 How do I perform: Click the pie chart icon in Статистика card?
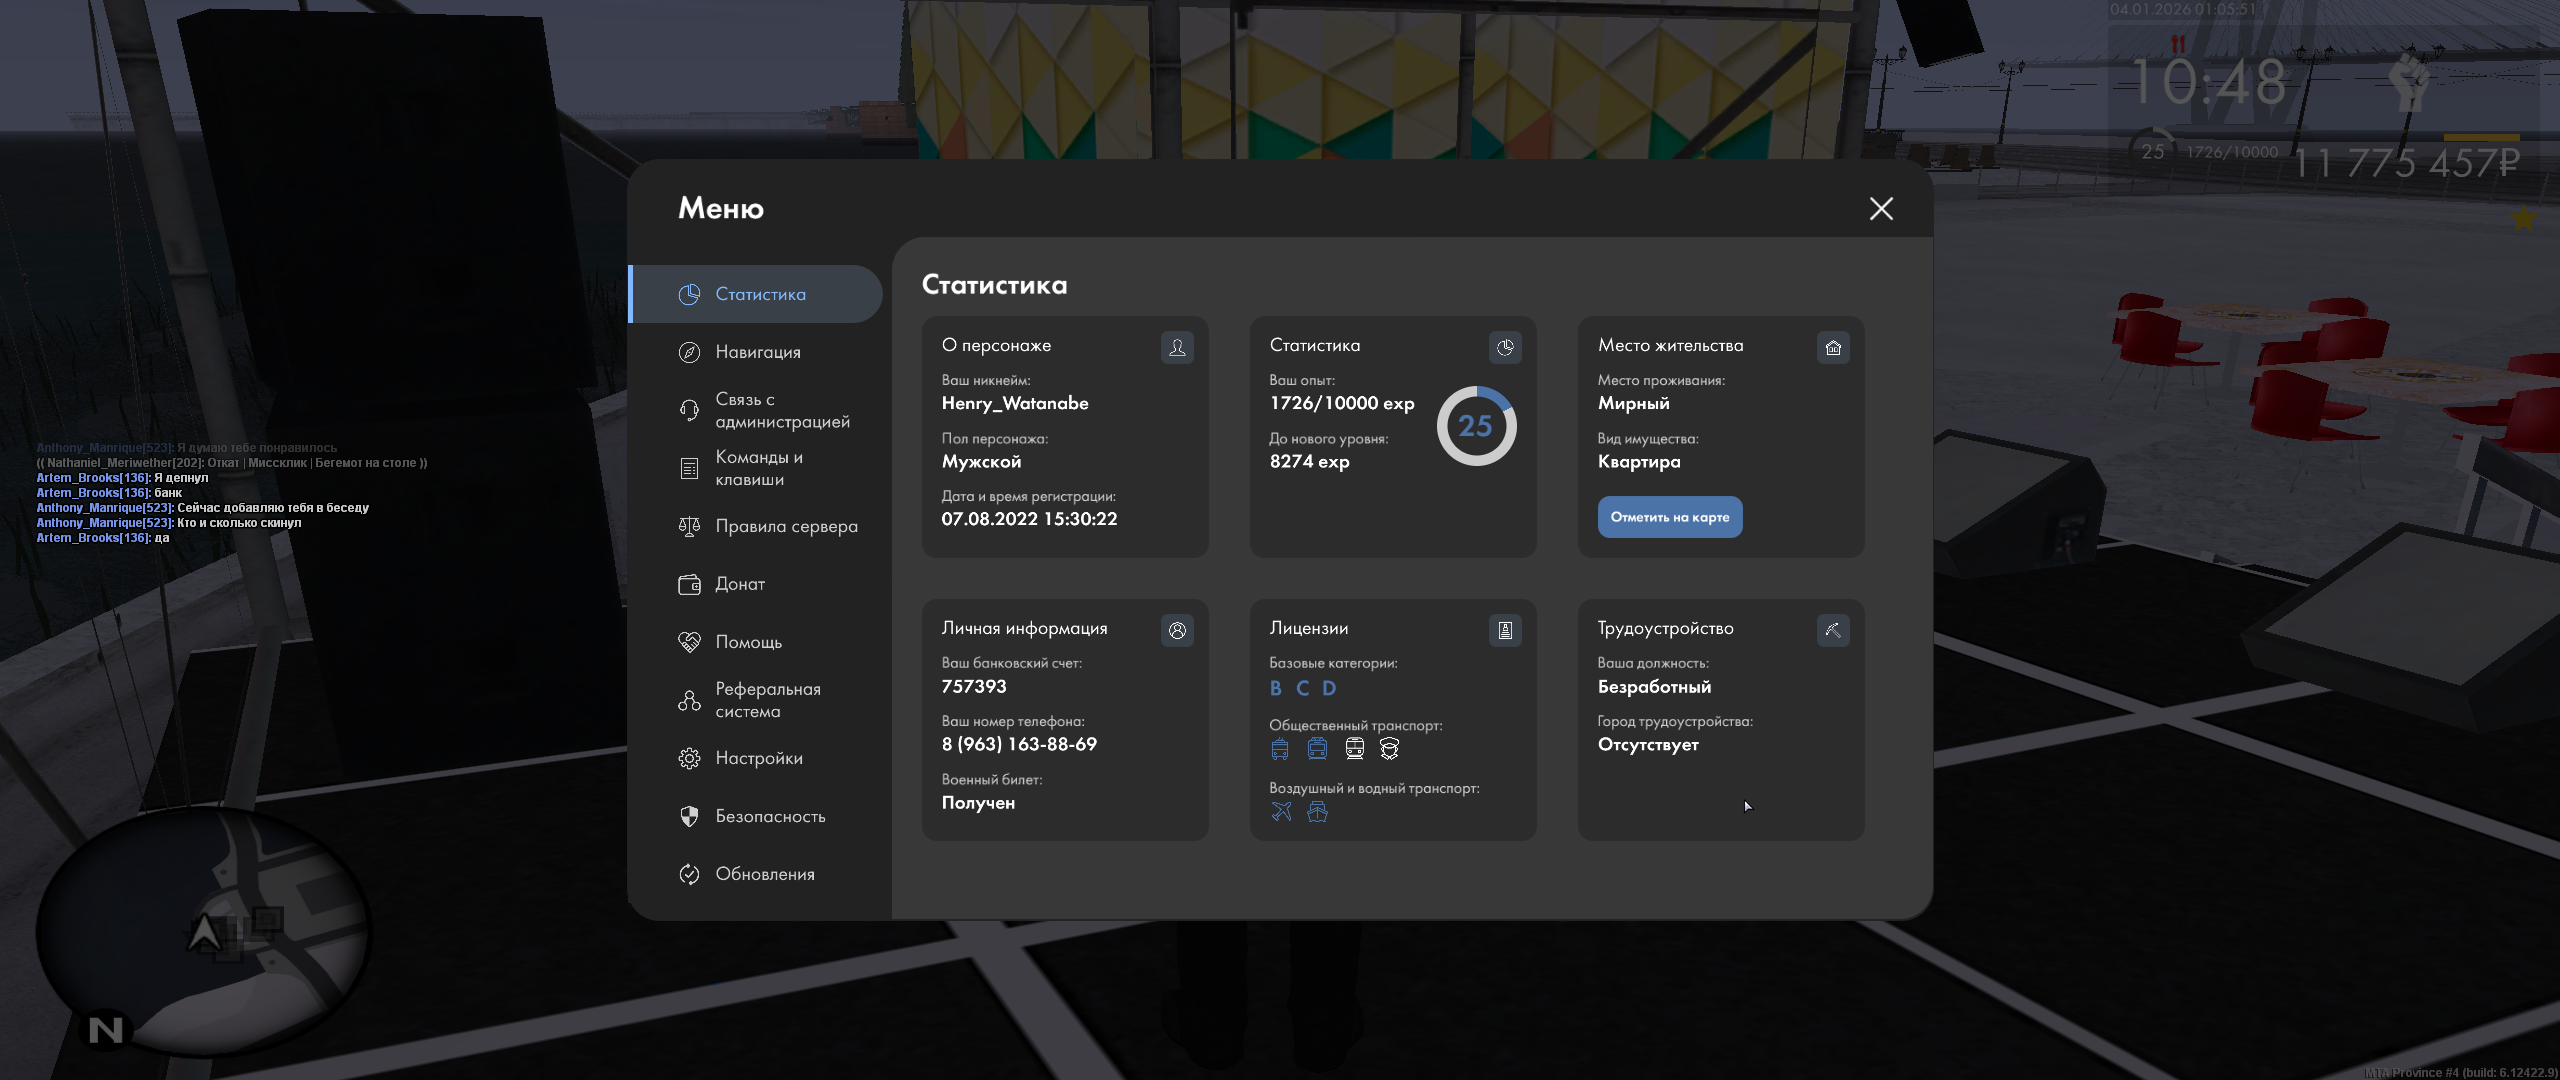[x=1505, y=347]
